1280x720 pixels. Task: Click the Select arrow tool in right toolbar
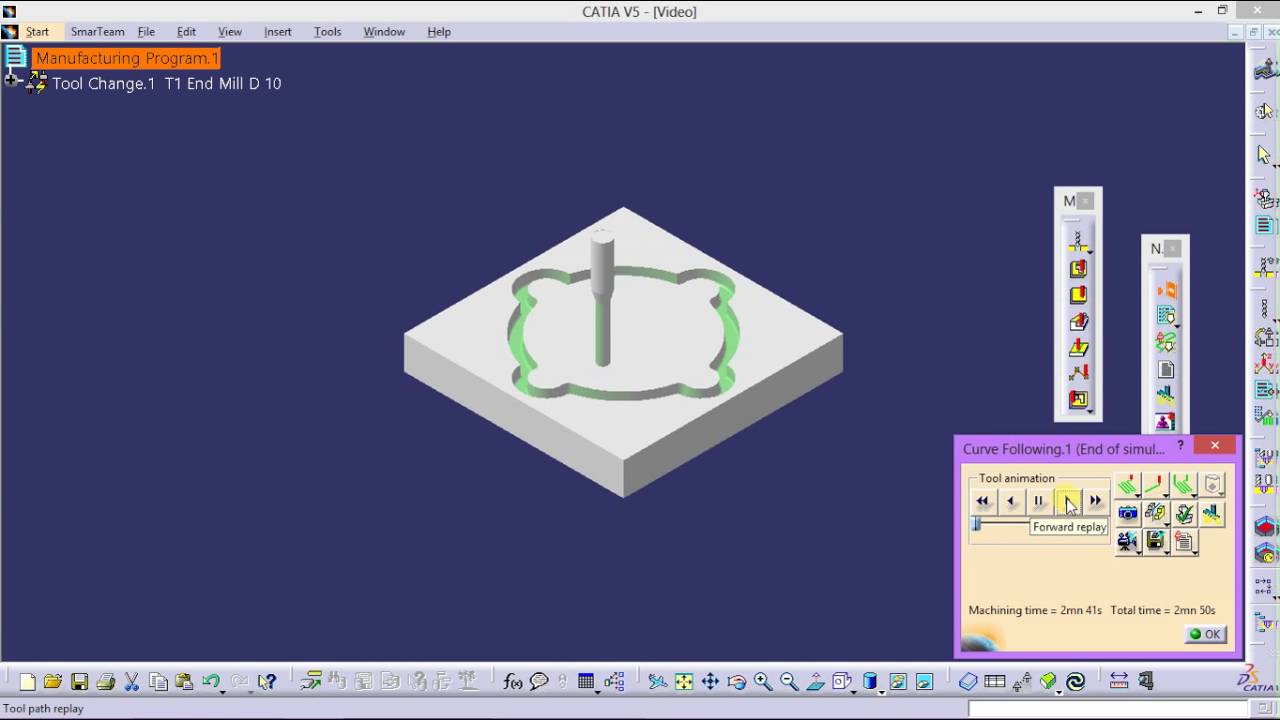1264,155
